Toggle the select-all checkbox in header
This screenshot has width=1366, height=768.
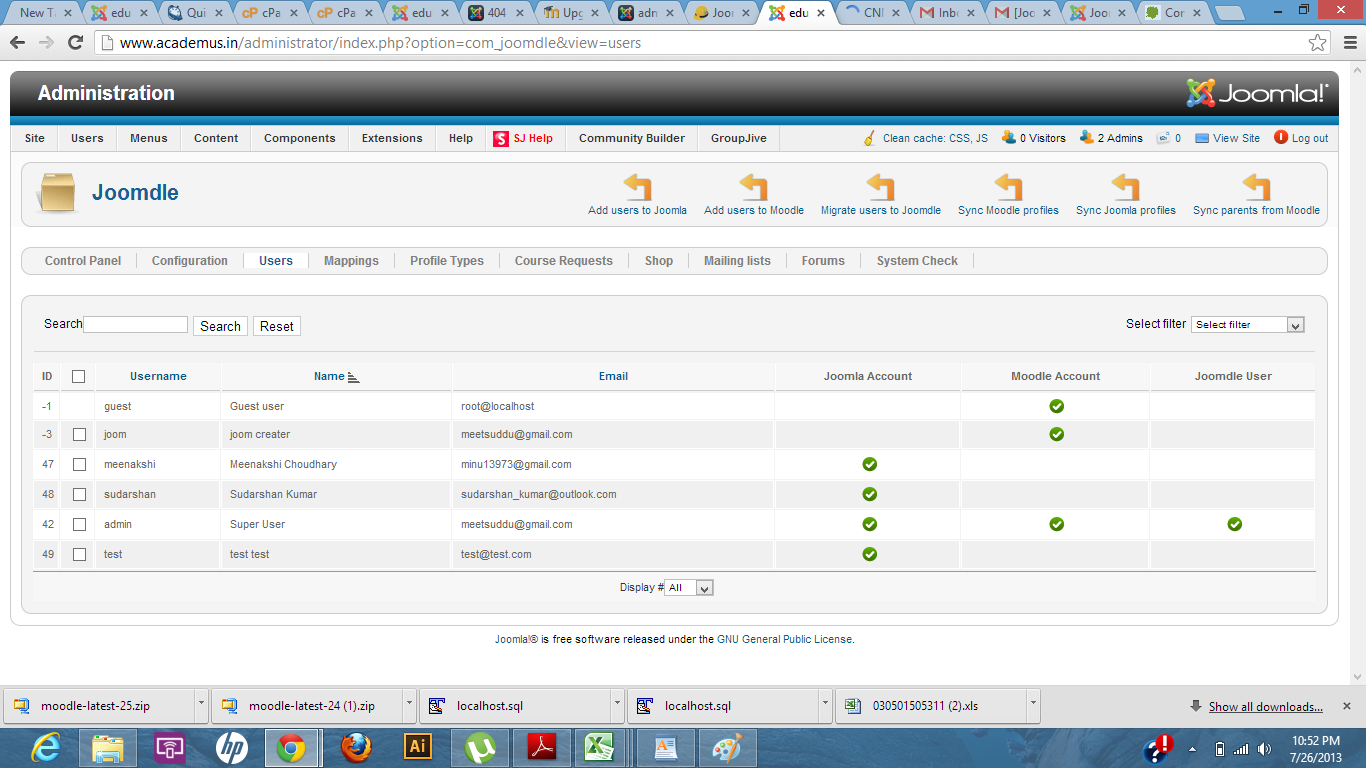pyautogui.click(x=79, y=377)
